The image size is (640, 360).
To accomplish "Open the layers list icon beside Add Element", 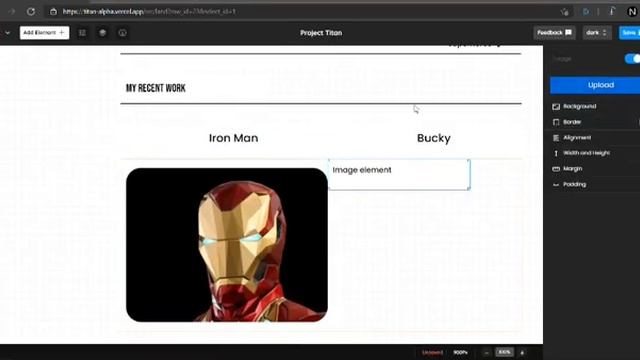I will (x=82, y=33).
